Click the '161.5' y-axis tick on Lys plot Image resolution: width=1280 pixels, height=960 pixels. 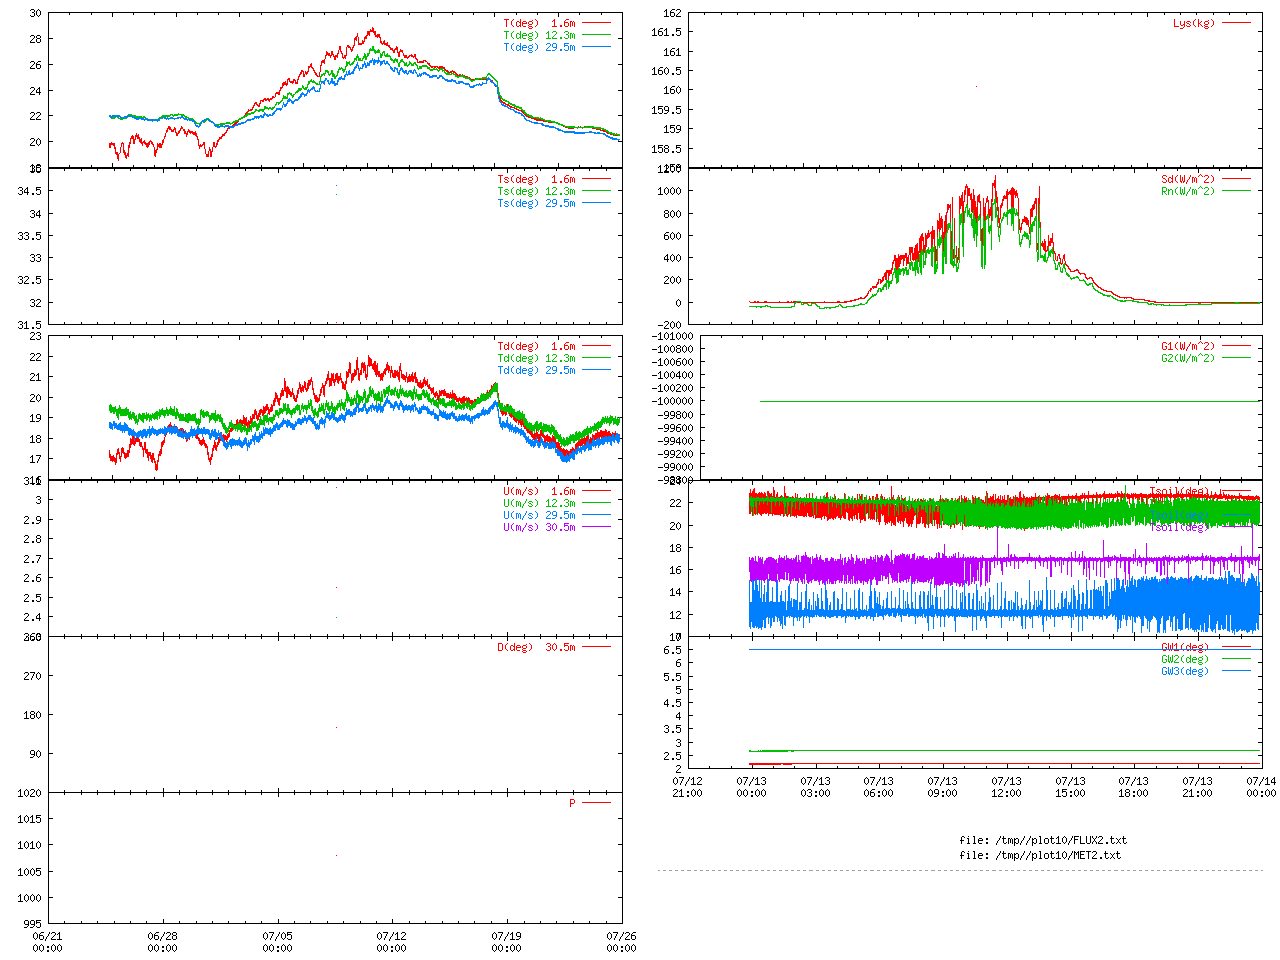click(x=666, y=32)
